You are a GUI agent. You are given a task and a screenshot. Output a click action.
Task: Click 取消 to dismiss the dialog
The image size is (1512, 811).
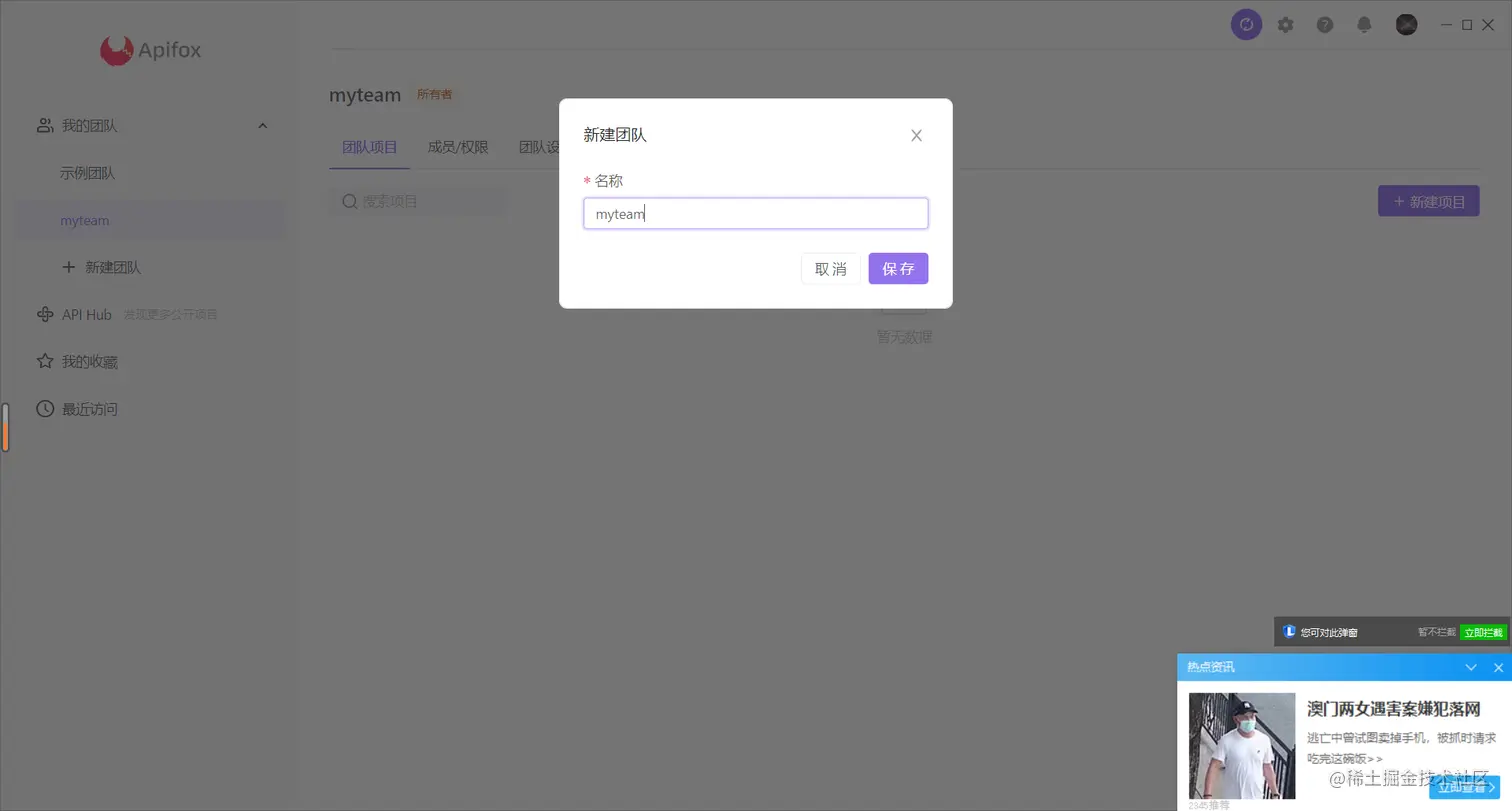tap(830, 268)
